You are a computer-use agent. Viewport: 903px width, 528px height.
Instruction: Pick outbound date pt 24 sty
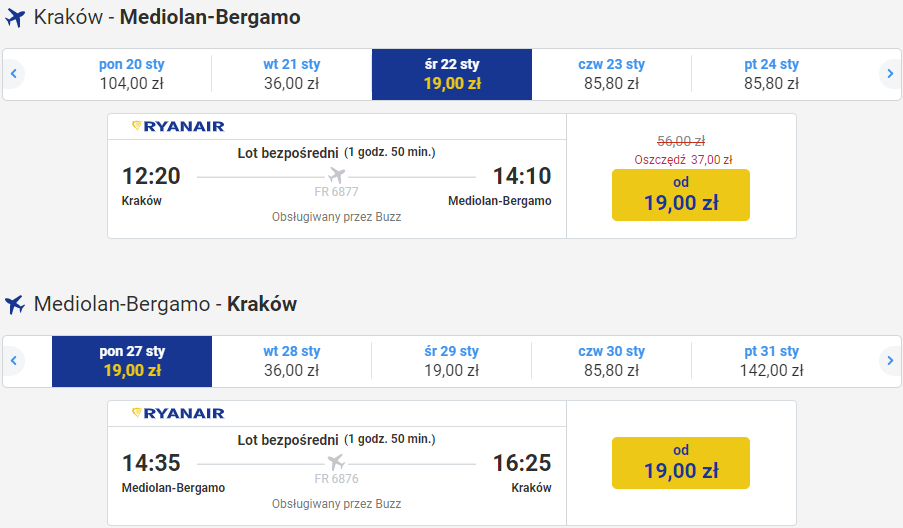pos(772,74)
